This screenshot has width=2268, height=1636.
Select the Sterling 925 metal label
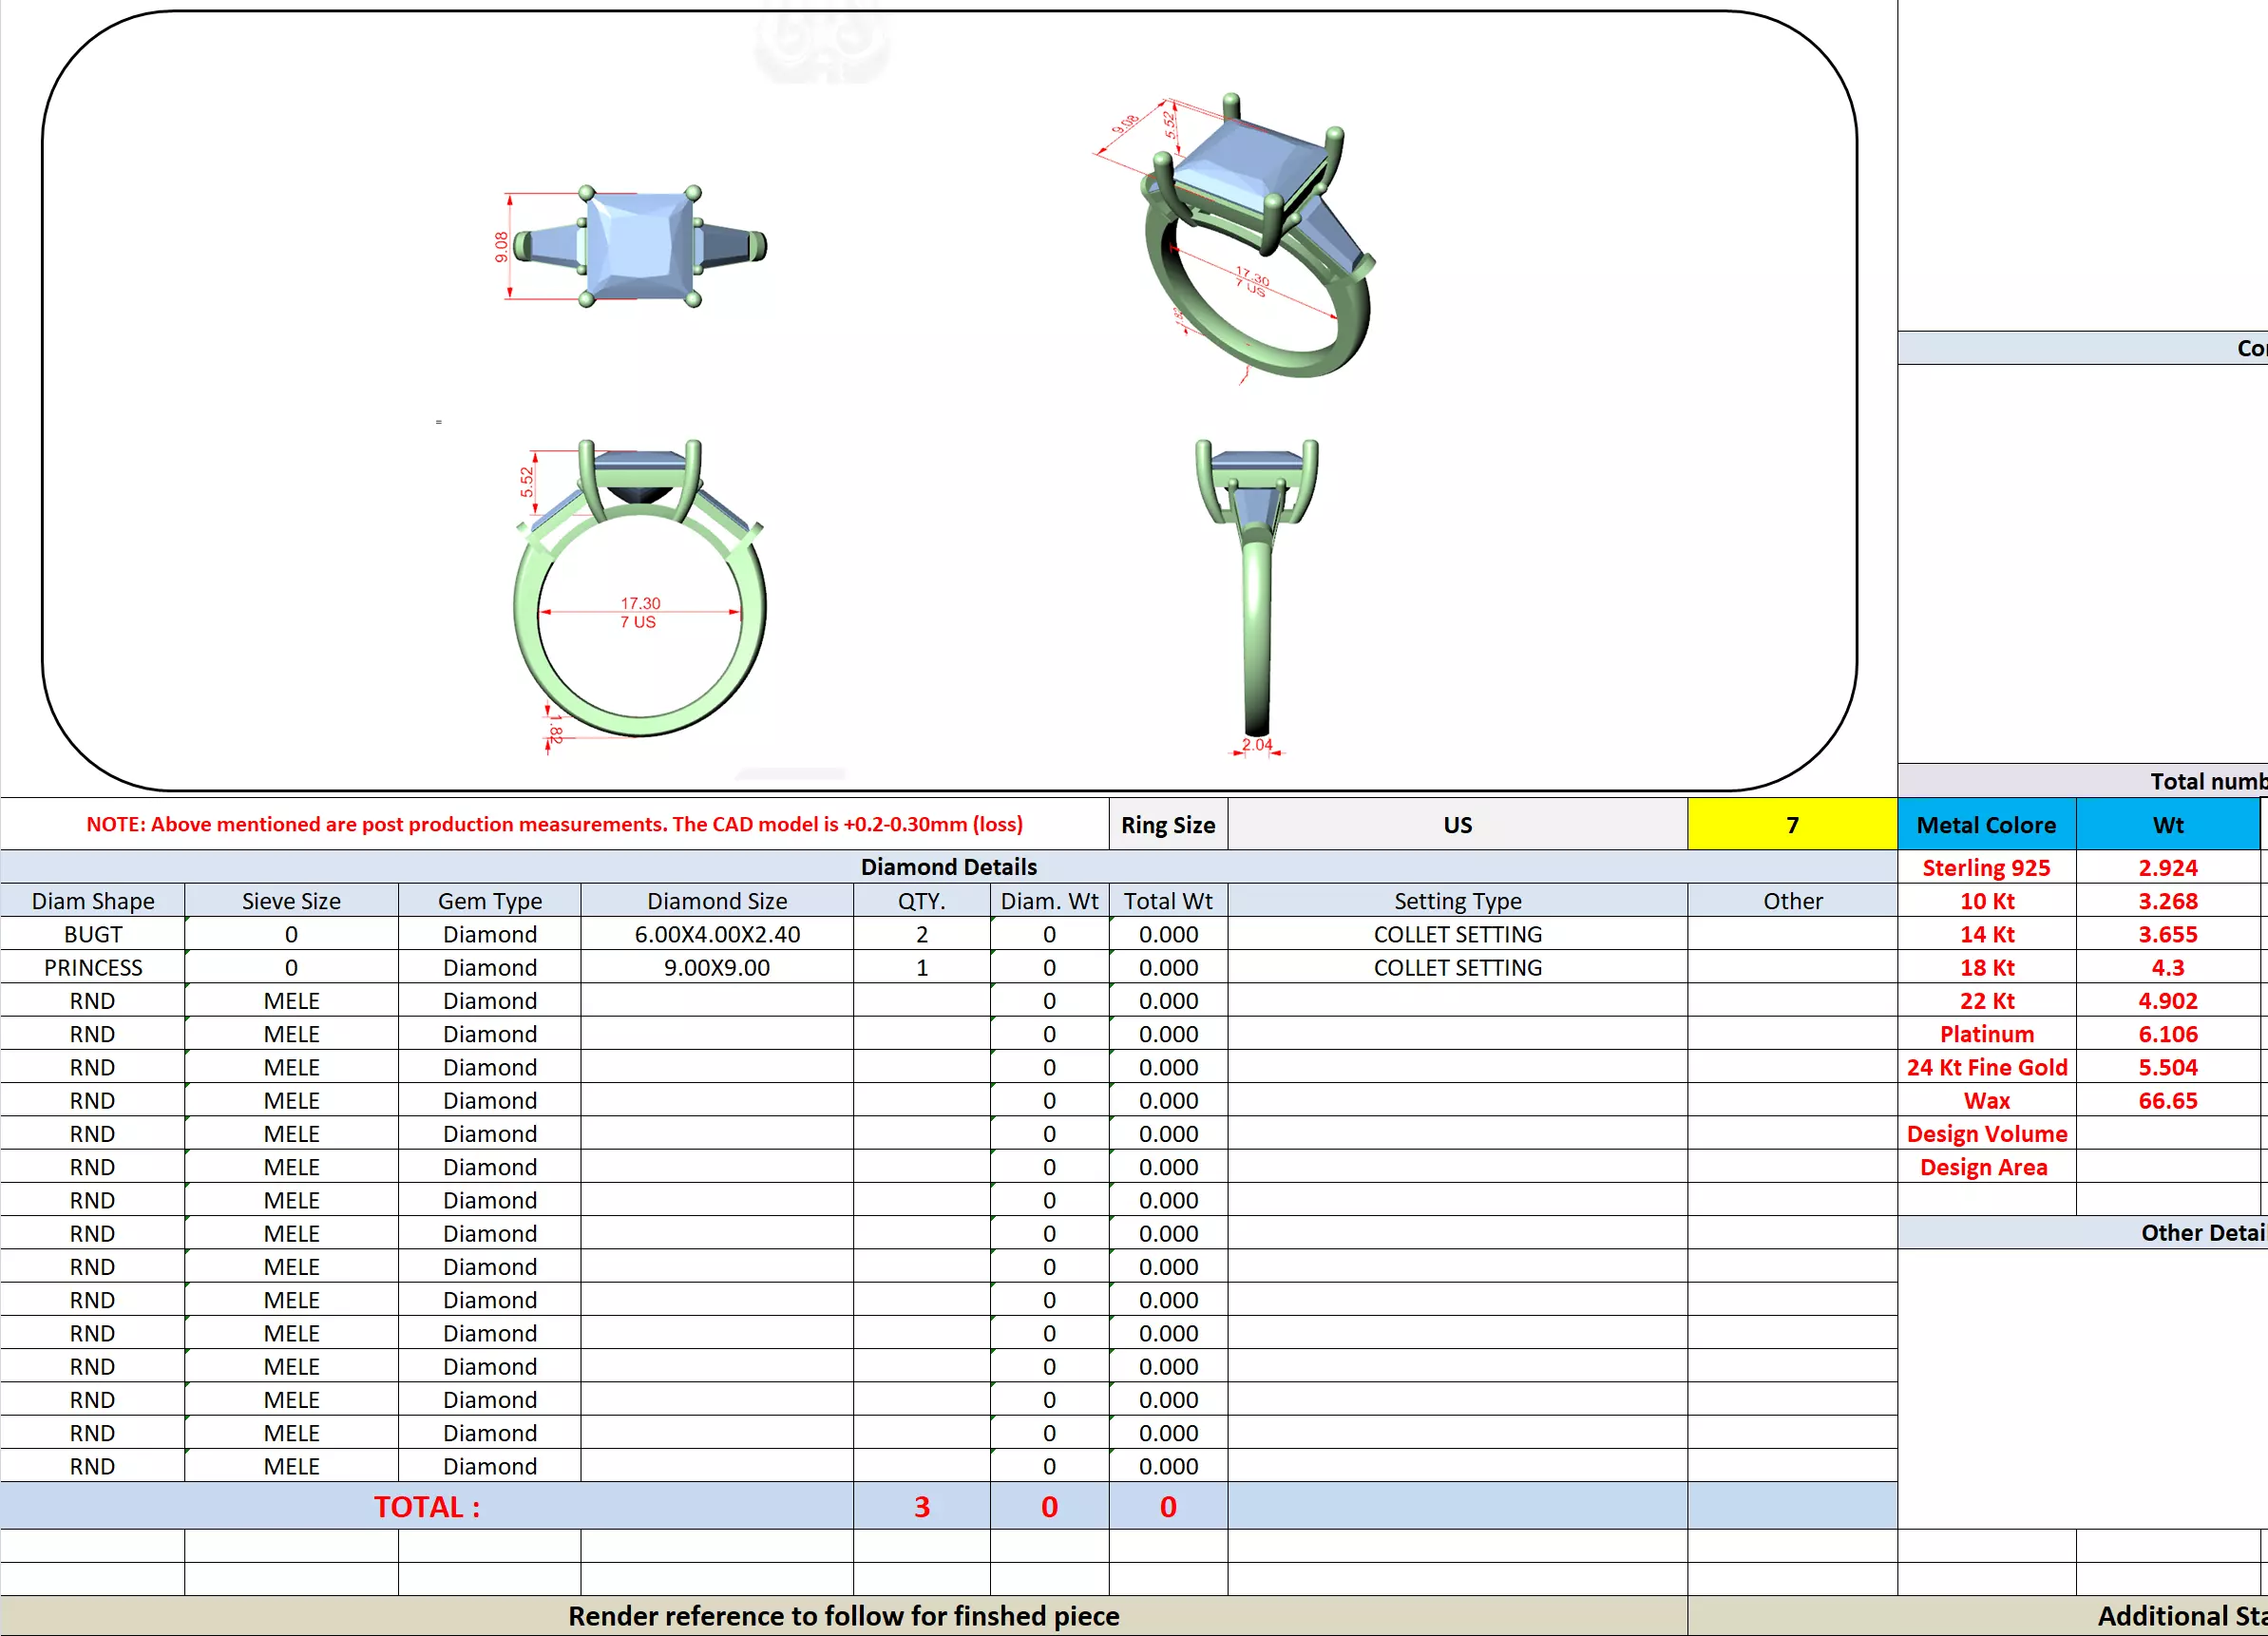pos(1986,868)
